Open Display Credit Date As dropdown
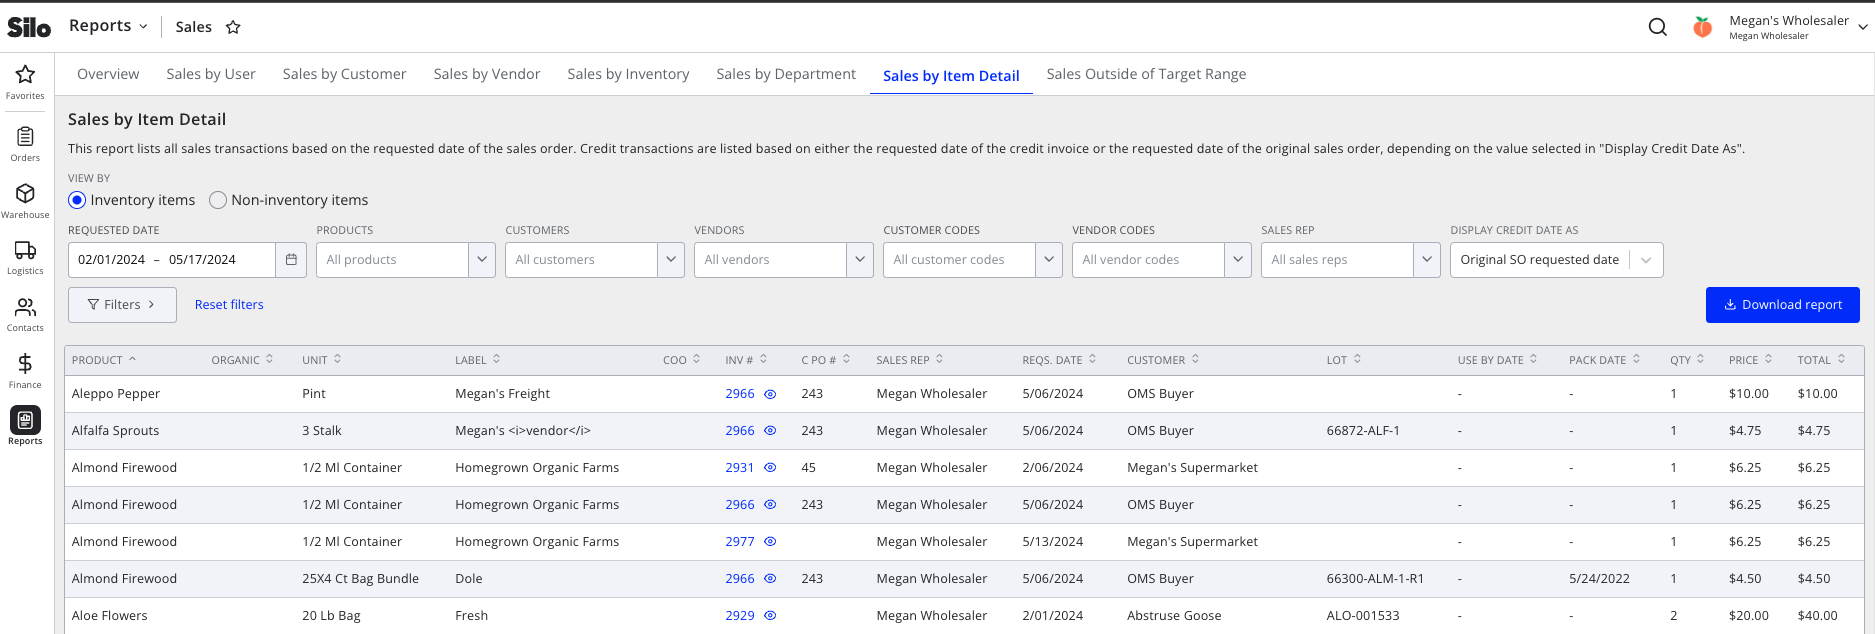This screenshot has width=1875, height=634. pos(1556,259)
